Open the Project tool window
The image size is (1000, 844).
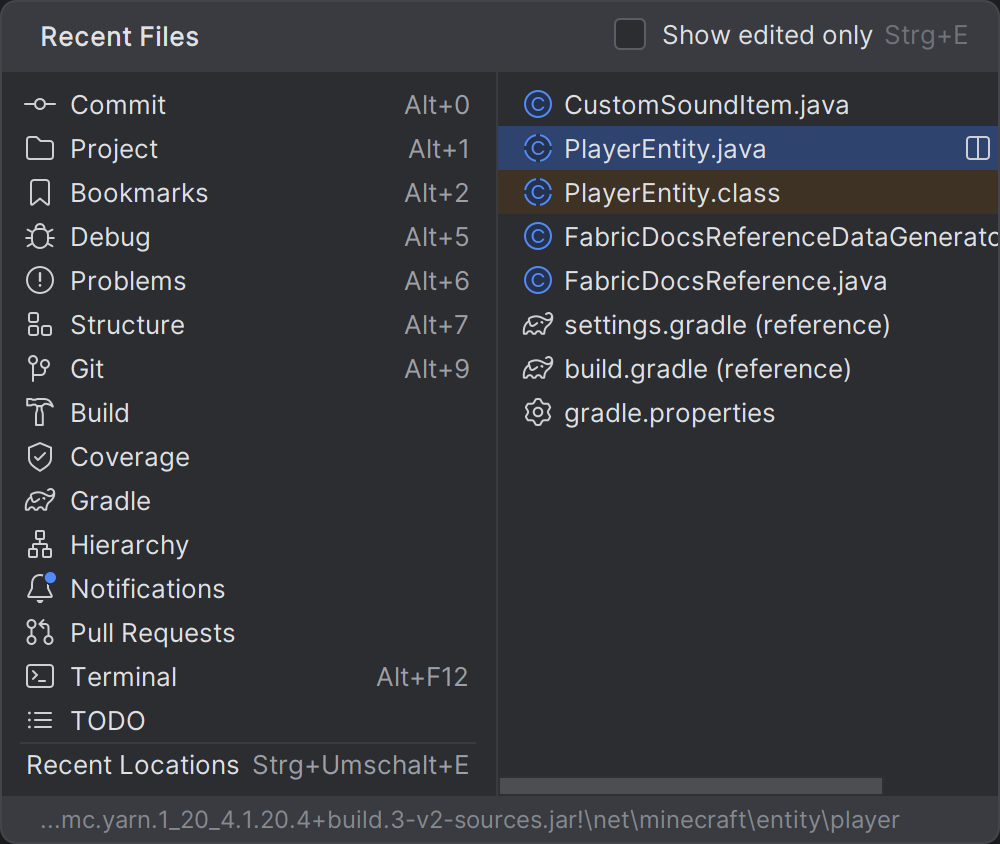114,149
